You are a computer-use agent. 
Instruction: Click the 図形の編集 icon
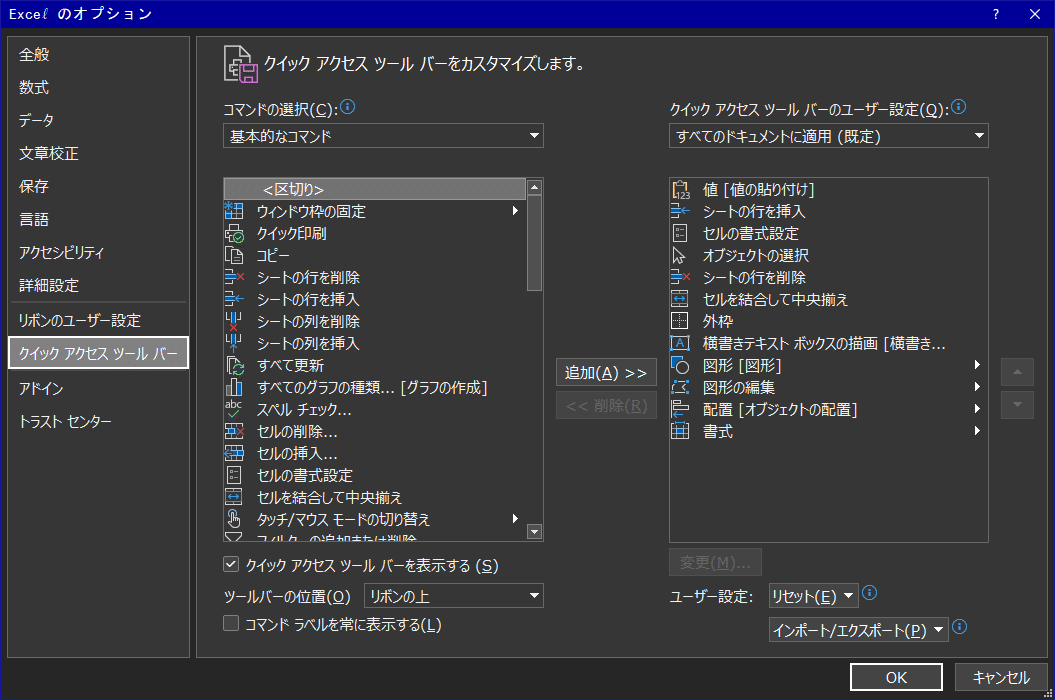(680, 387)
